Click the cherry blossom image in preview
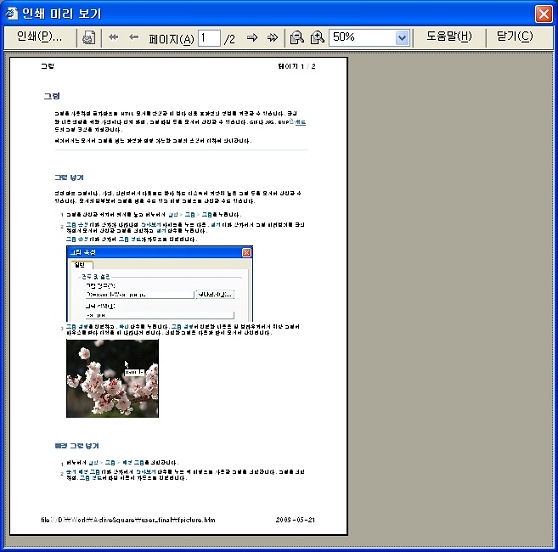 pyautogui.click(x=112, y=378)
